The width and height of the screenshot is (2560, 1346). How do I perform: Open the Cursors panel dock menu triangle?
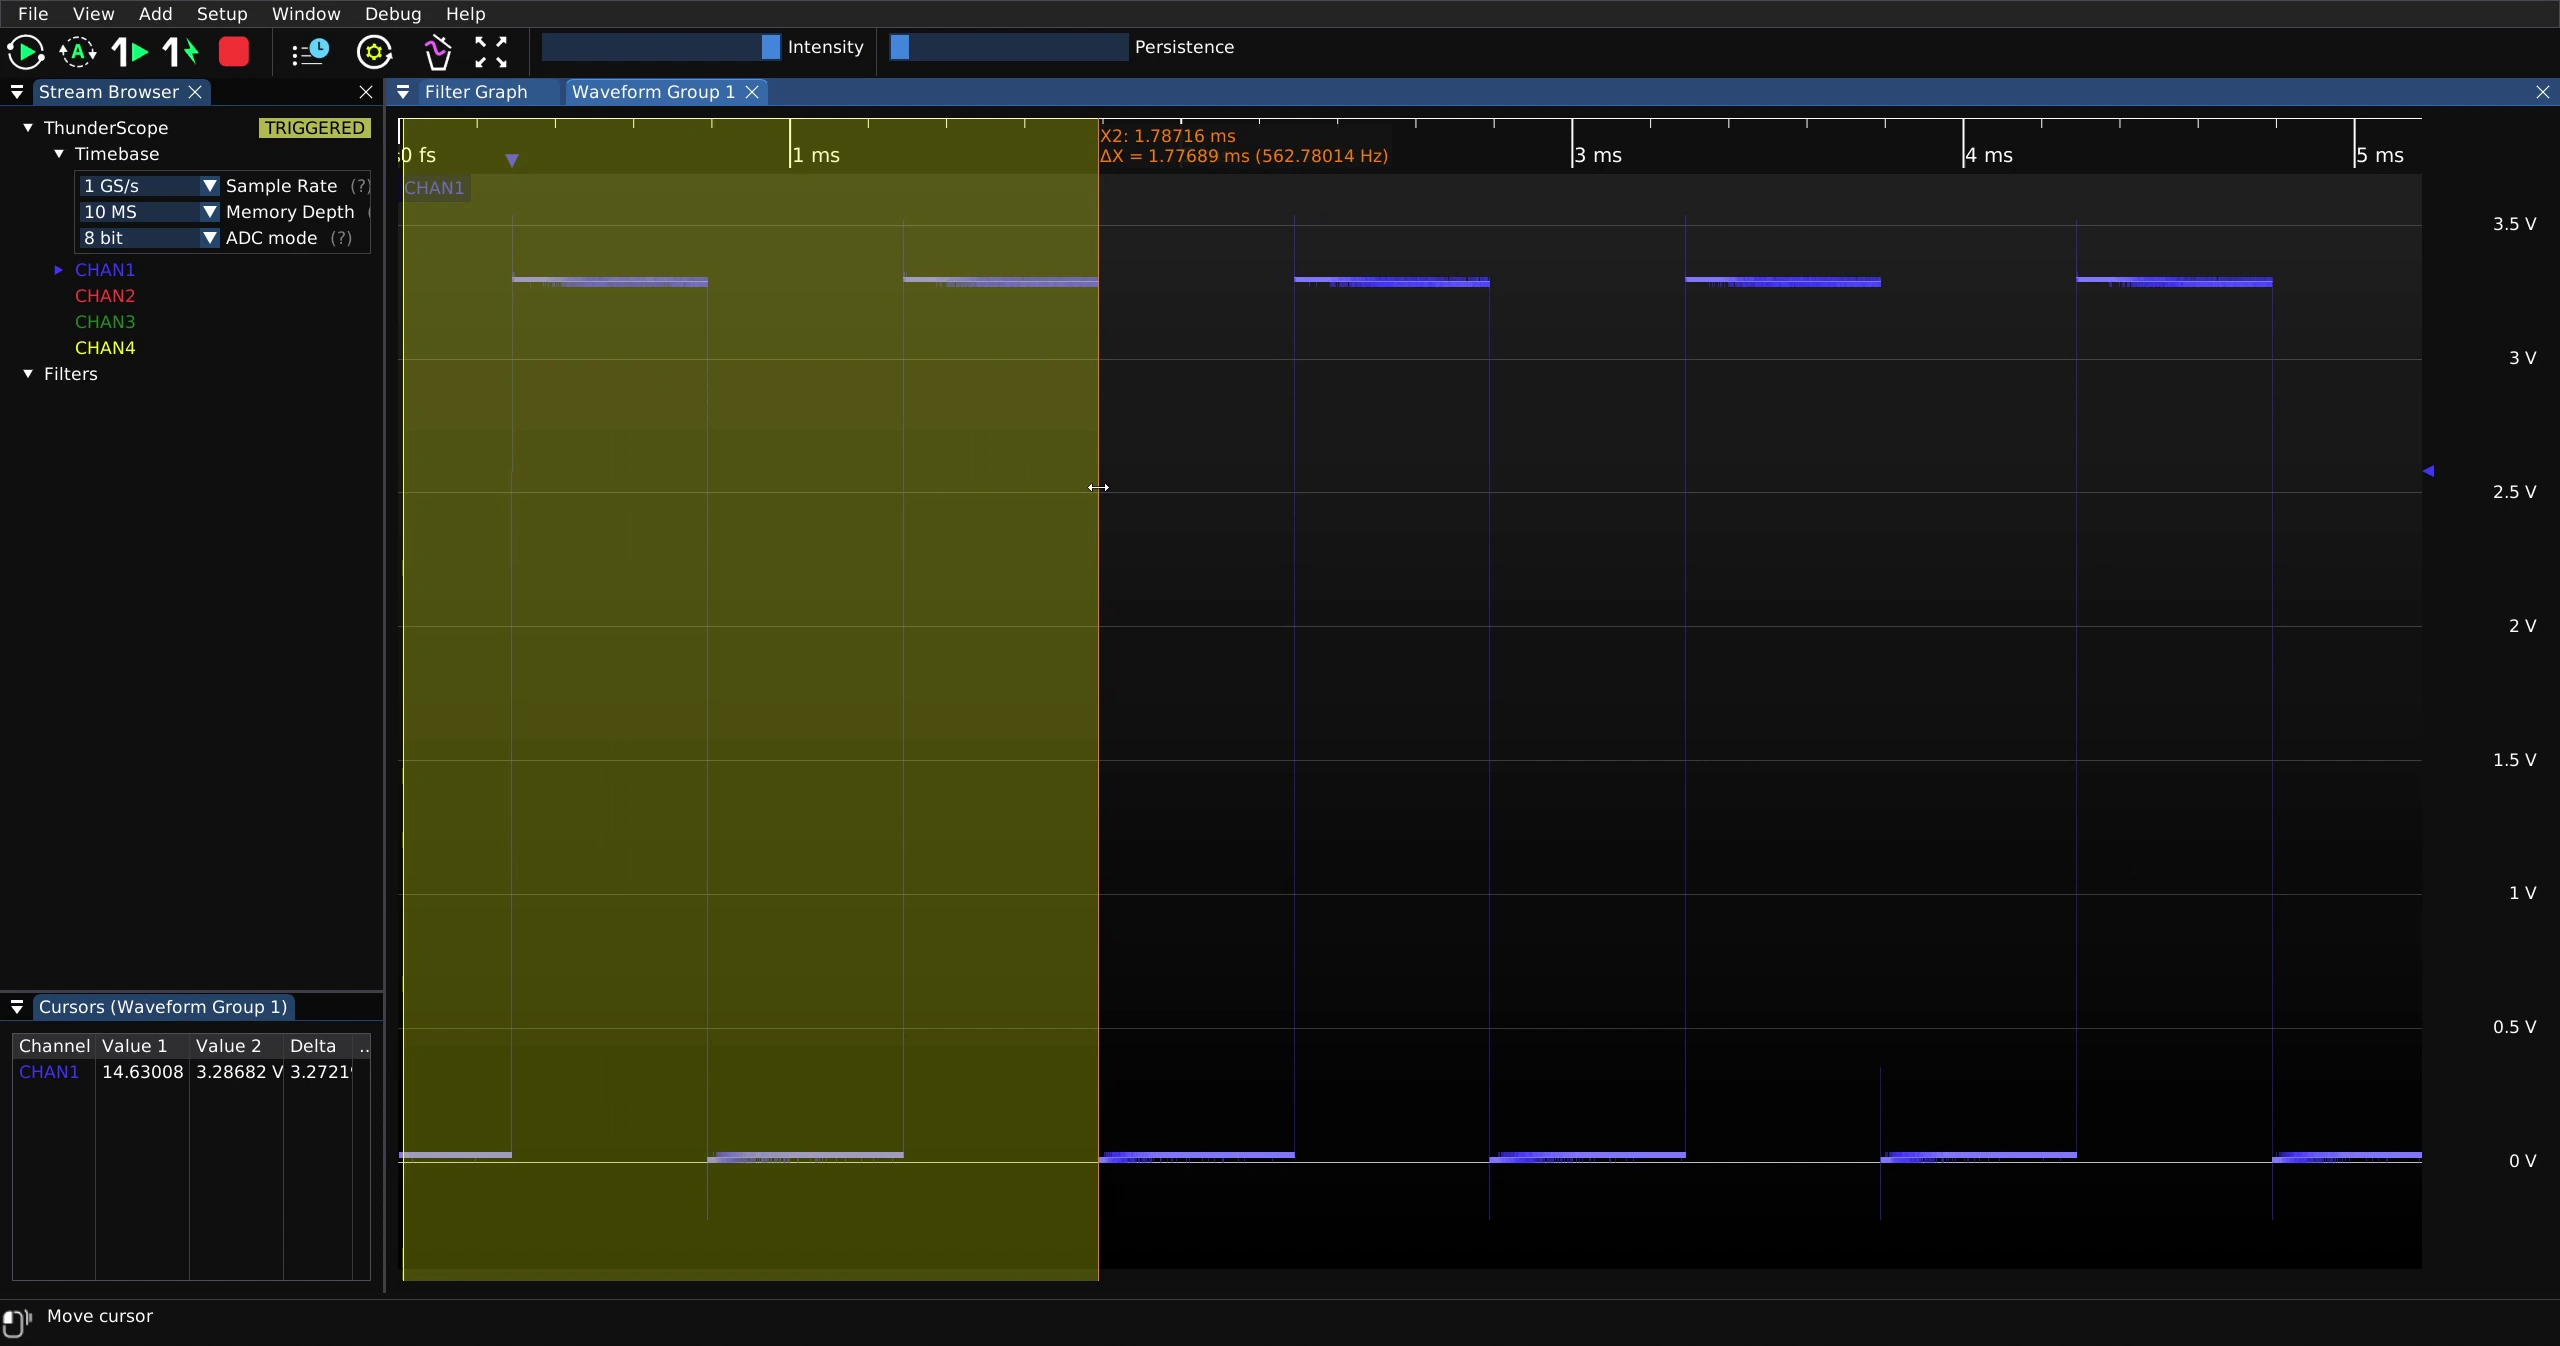(17, 1007)
